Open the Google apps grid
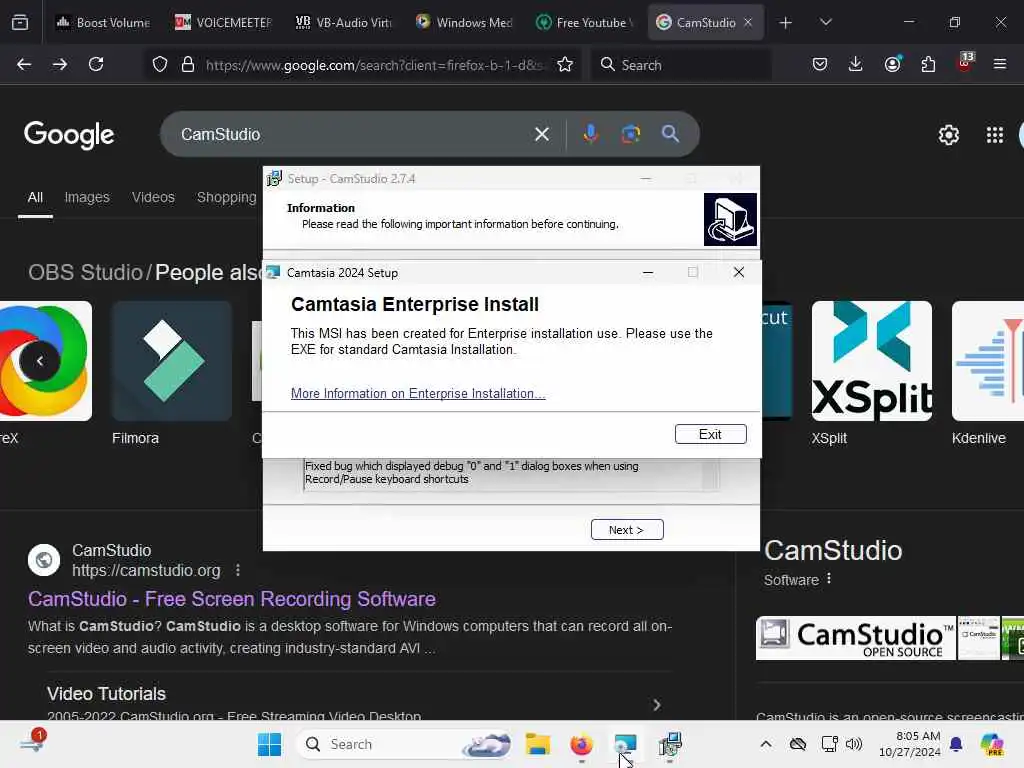 pyautogui.click(x=995, y=135)
